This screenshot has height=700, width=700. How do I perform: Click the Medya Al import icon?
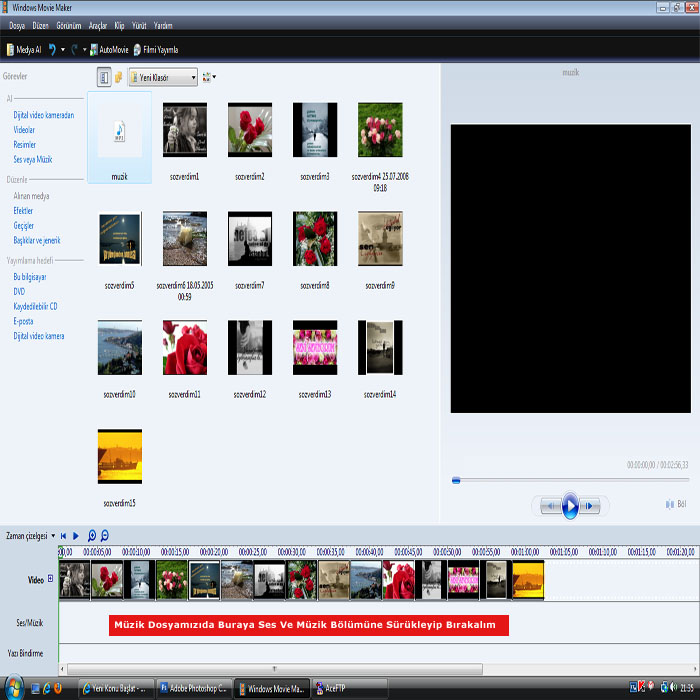[x=10, y=49]
